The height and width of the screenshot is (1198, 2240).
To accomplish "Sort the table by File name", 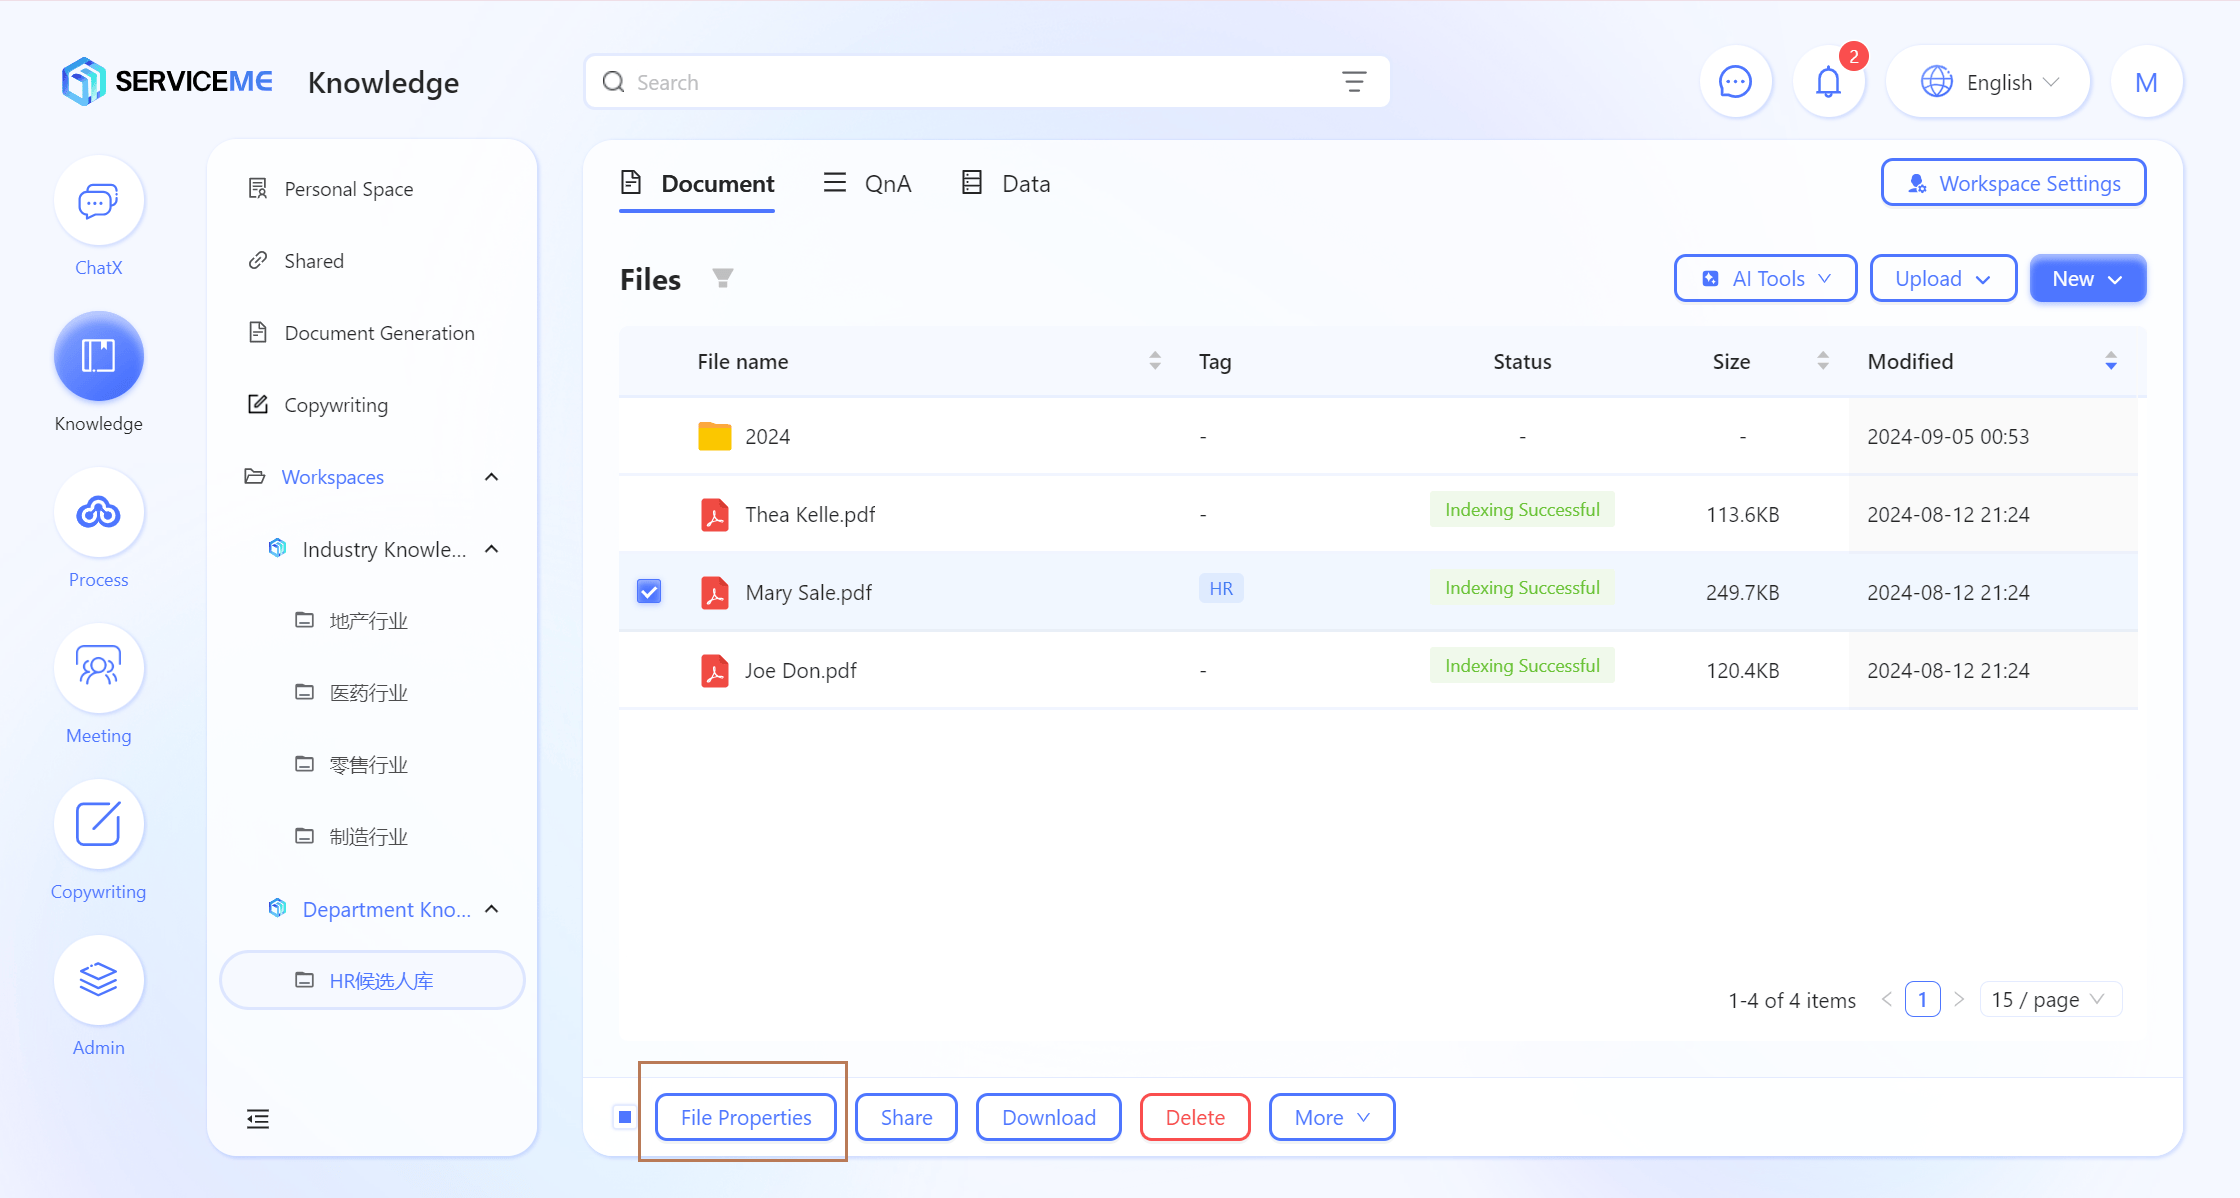I will coord(1155,361).
